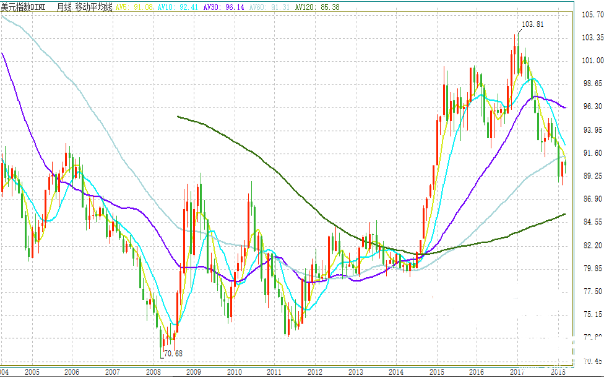Select 2017 on the time axis

(517, 372)
